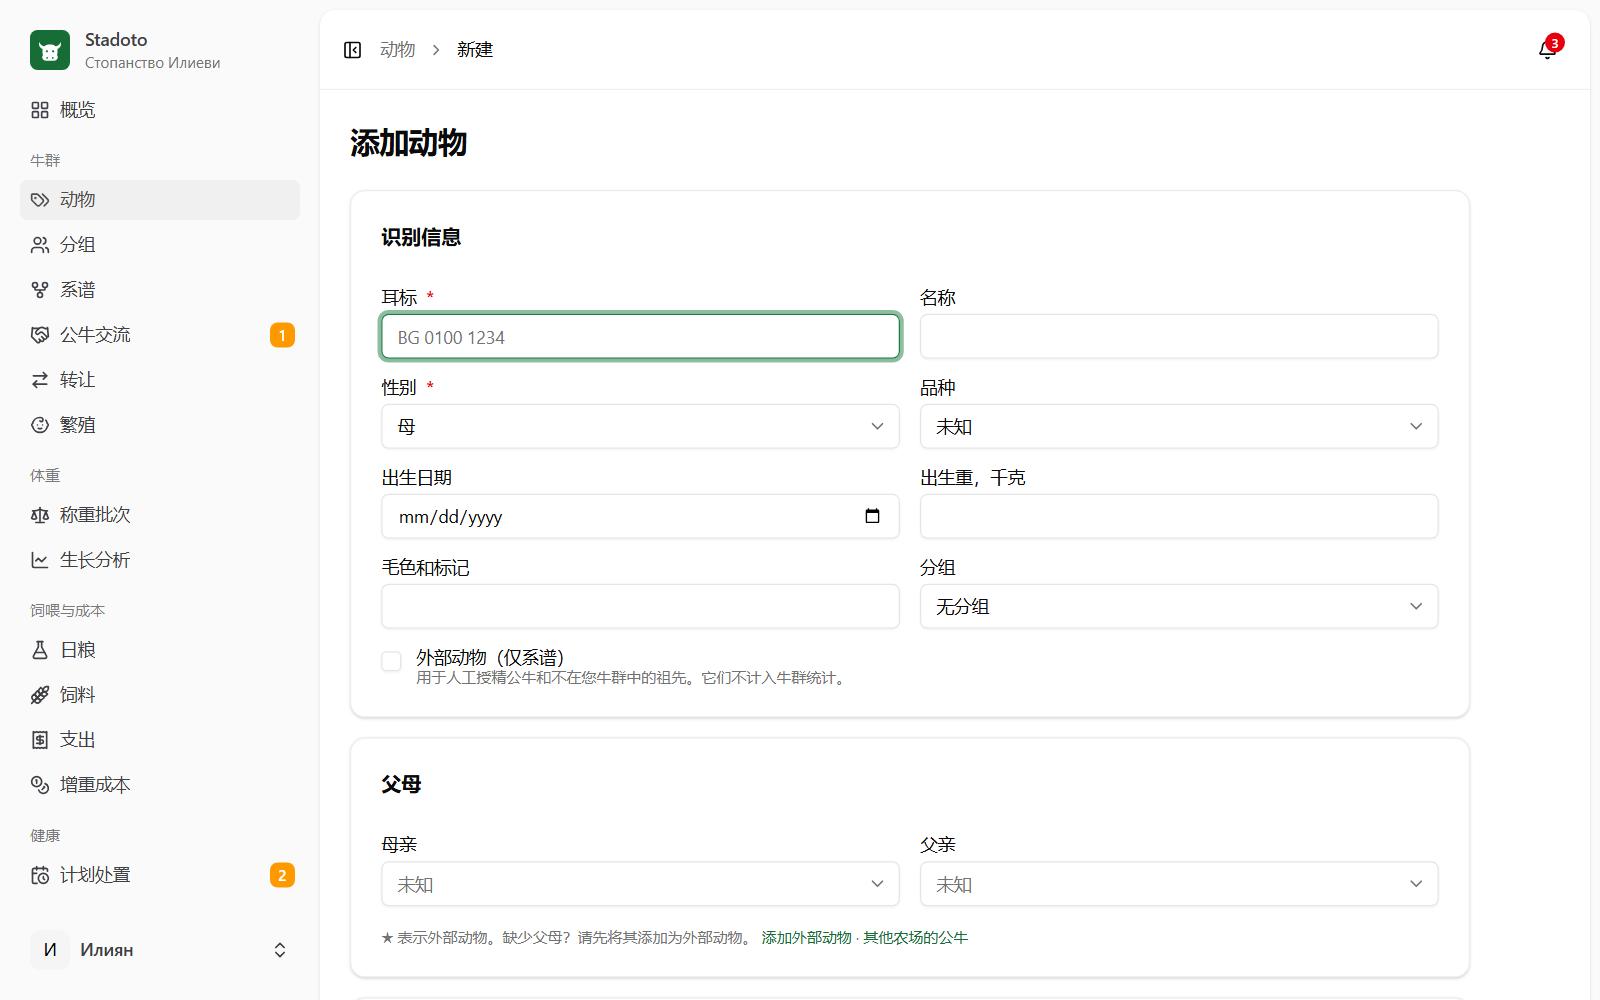Expand the 品种 dropdown
Image resolution: width=1600 pixels, height=1000 pixels.
point(1179,426)
